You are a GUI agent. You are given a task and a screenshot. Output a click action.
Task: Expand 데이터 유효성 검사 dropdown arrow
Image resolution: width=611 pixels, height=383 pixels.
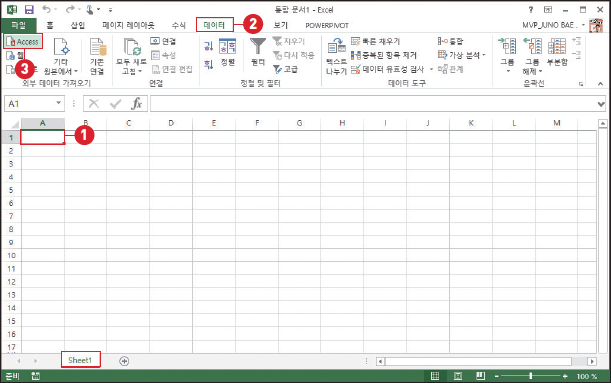(x=431, y=69)
